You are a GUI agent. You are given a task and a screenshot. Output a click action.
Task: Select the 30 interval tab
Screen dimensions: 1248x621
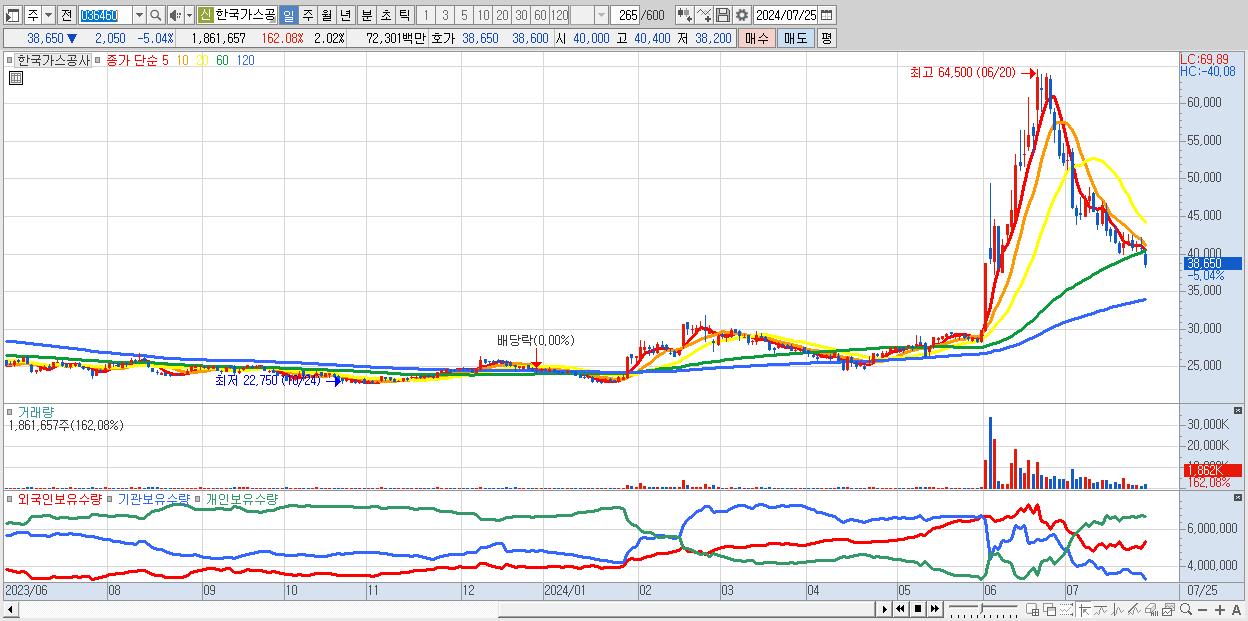[x=521, y=15]
